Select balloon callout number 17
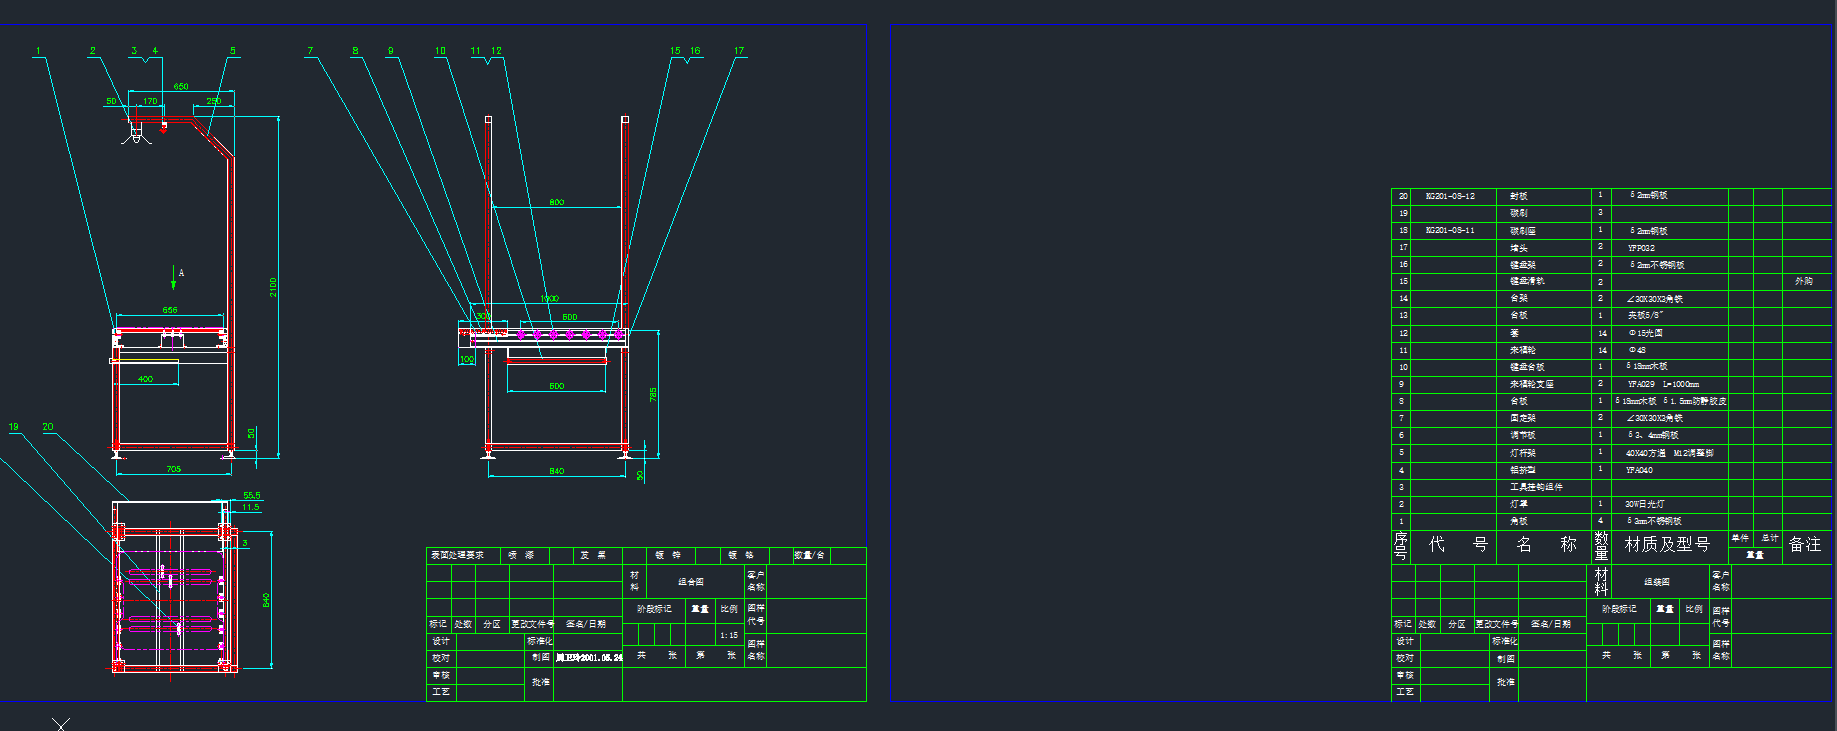The height and width of the screenshot is (731, 1837). (x=739, y=51)
